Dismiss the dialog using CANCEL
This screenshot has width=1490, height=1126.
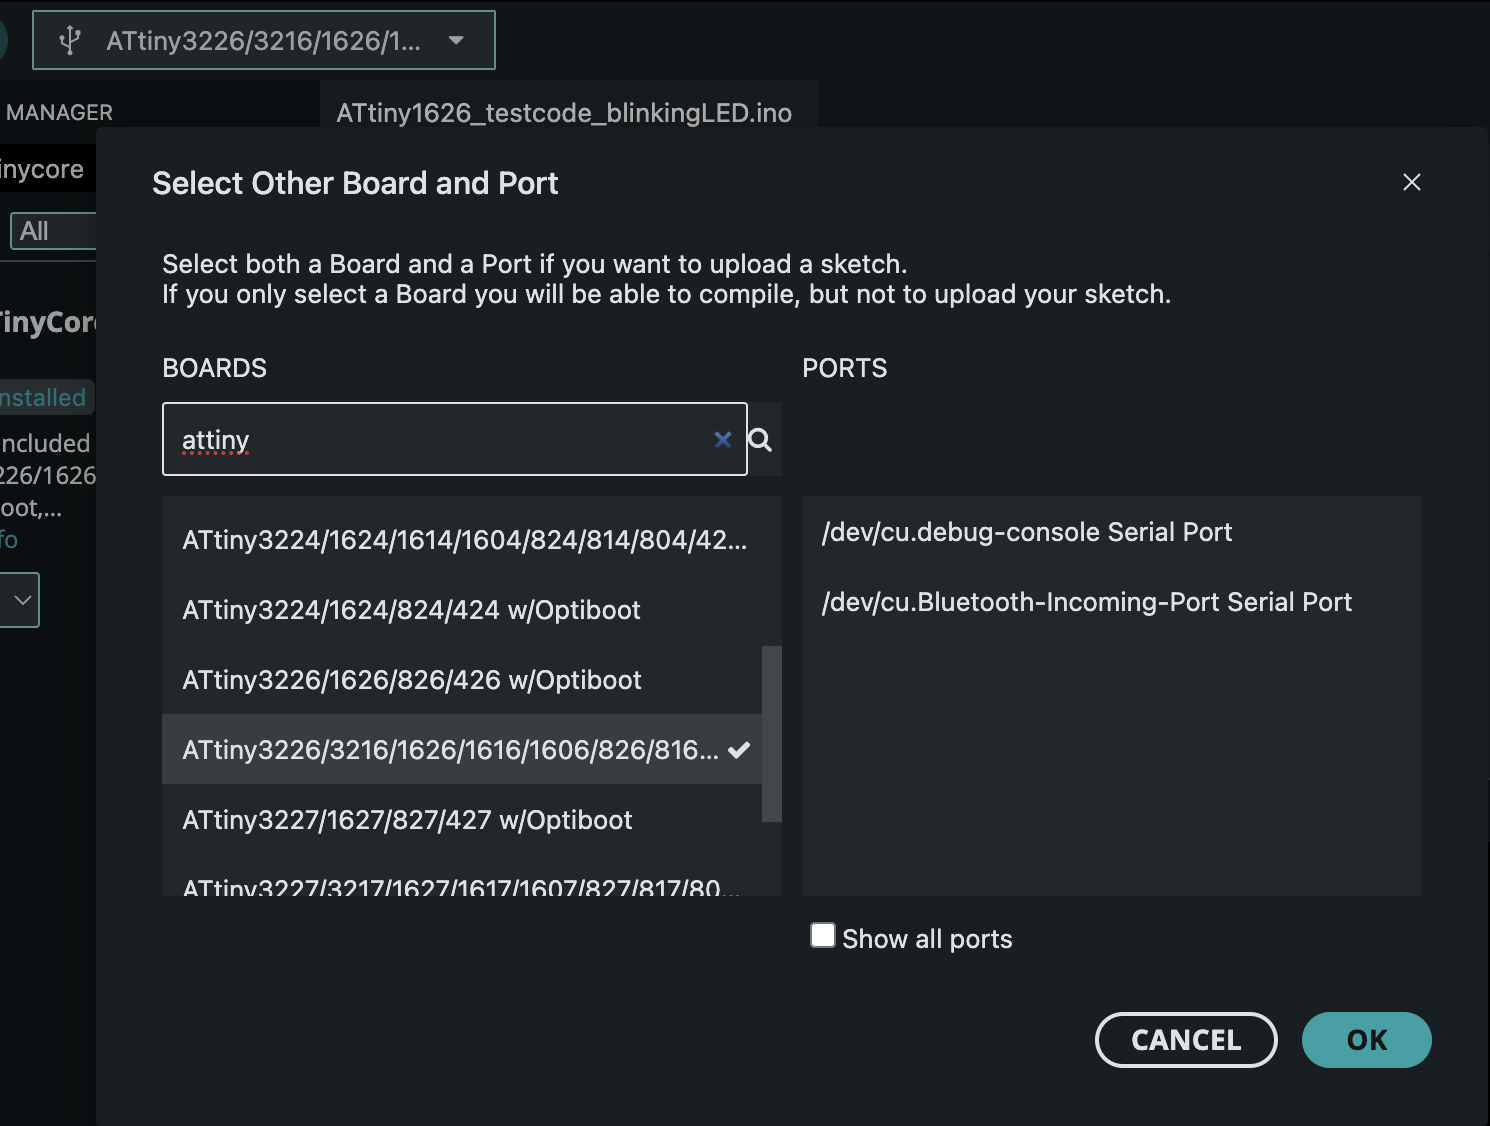(x=1186, y=1040)
